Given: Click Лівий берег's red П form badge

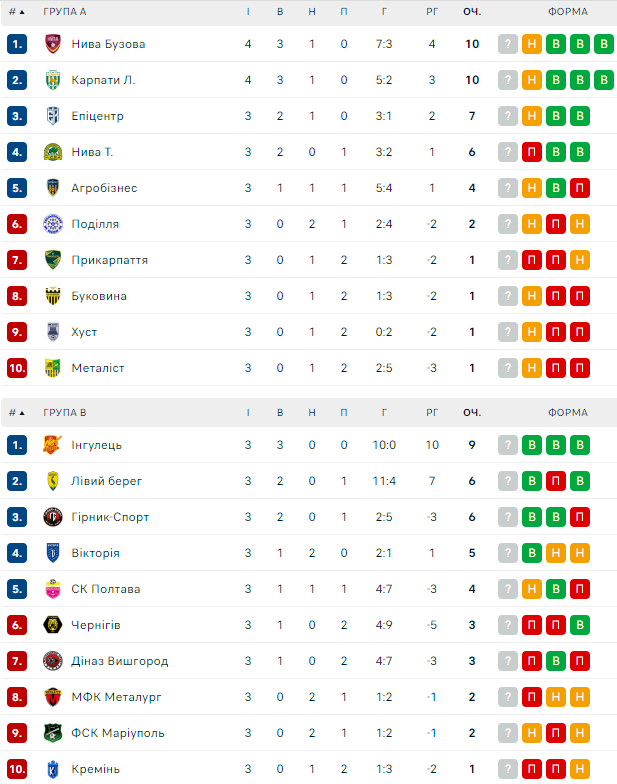Looking at the screenshot, I should [x=556, y=481].
